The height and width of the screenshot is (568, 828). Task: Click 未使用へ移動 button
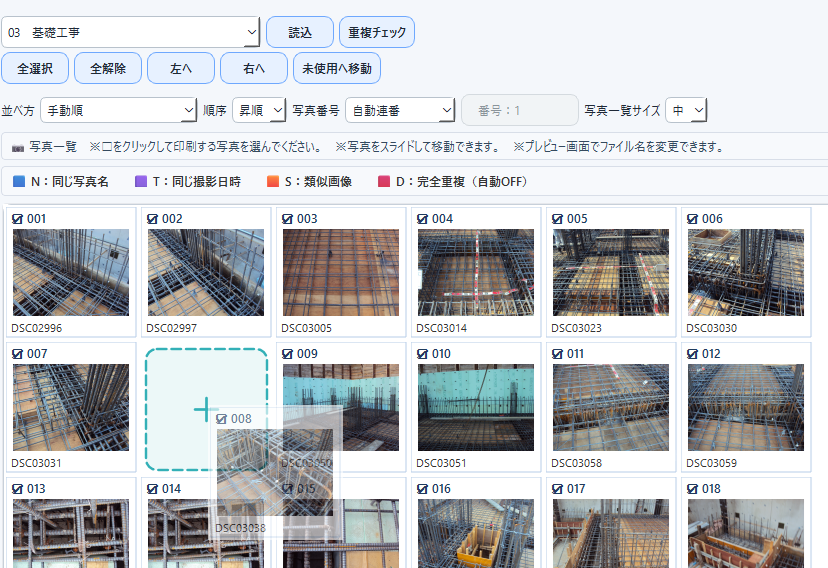(337, 68)
